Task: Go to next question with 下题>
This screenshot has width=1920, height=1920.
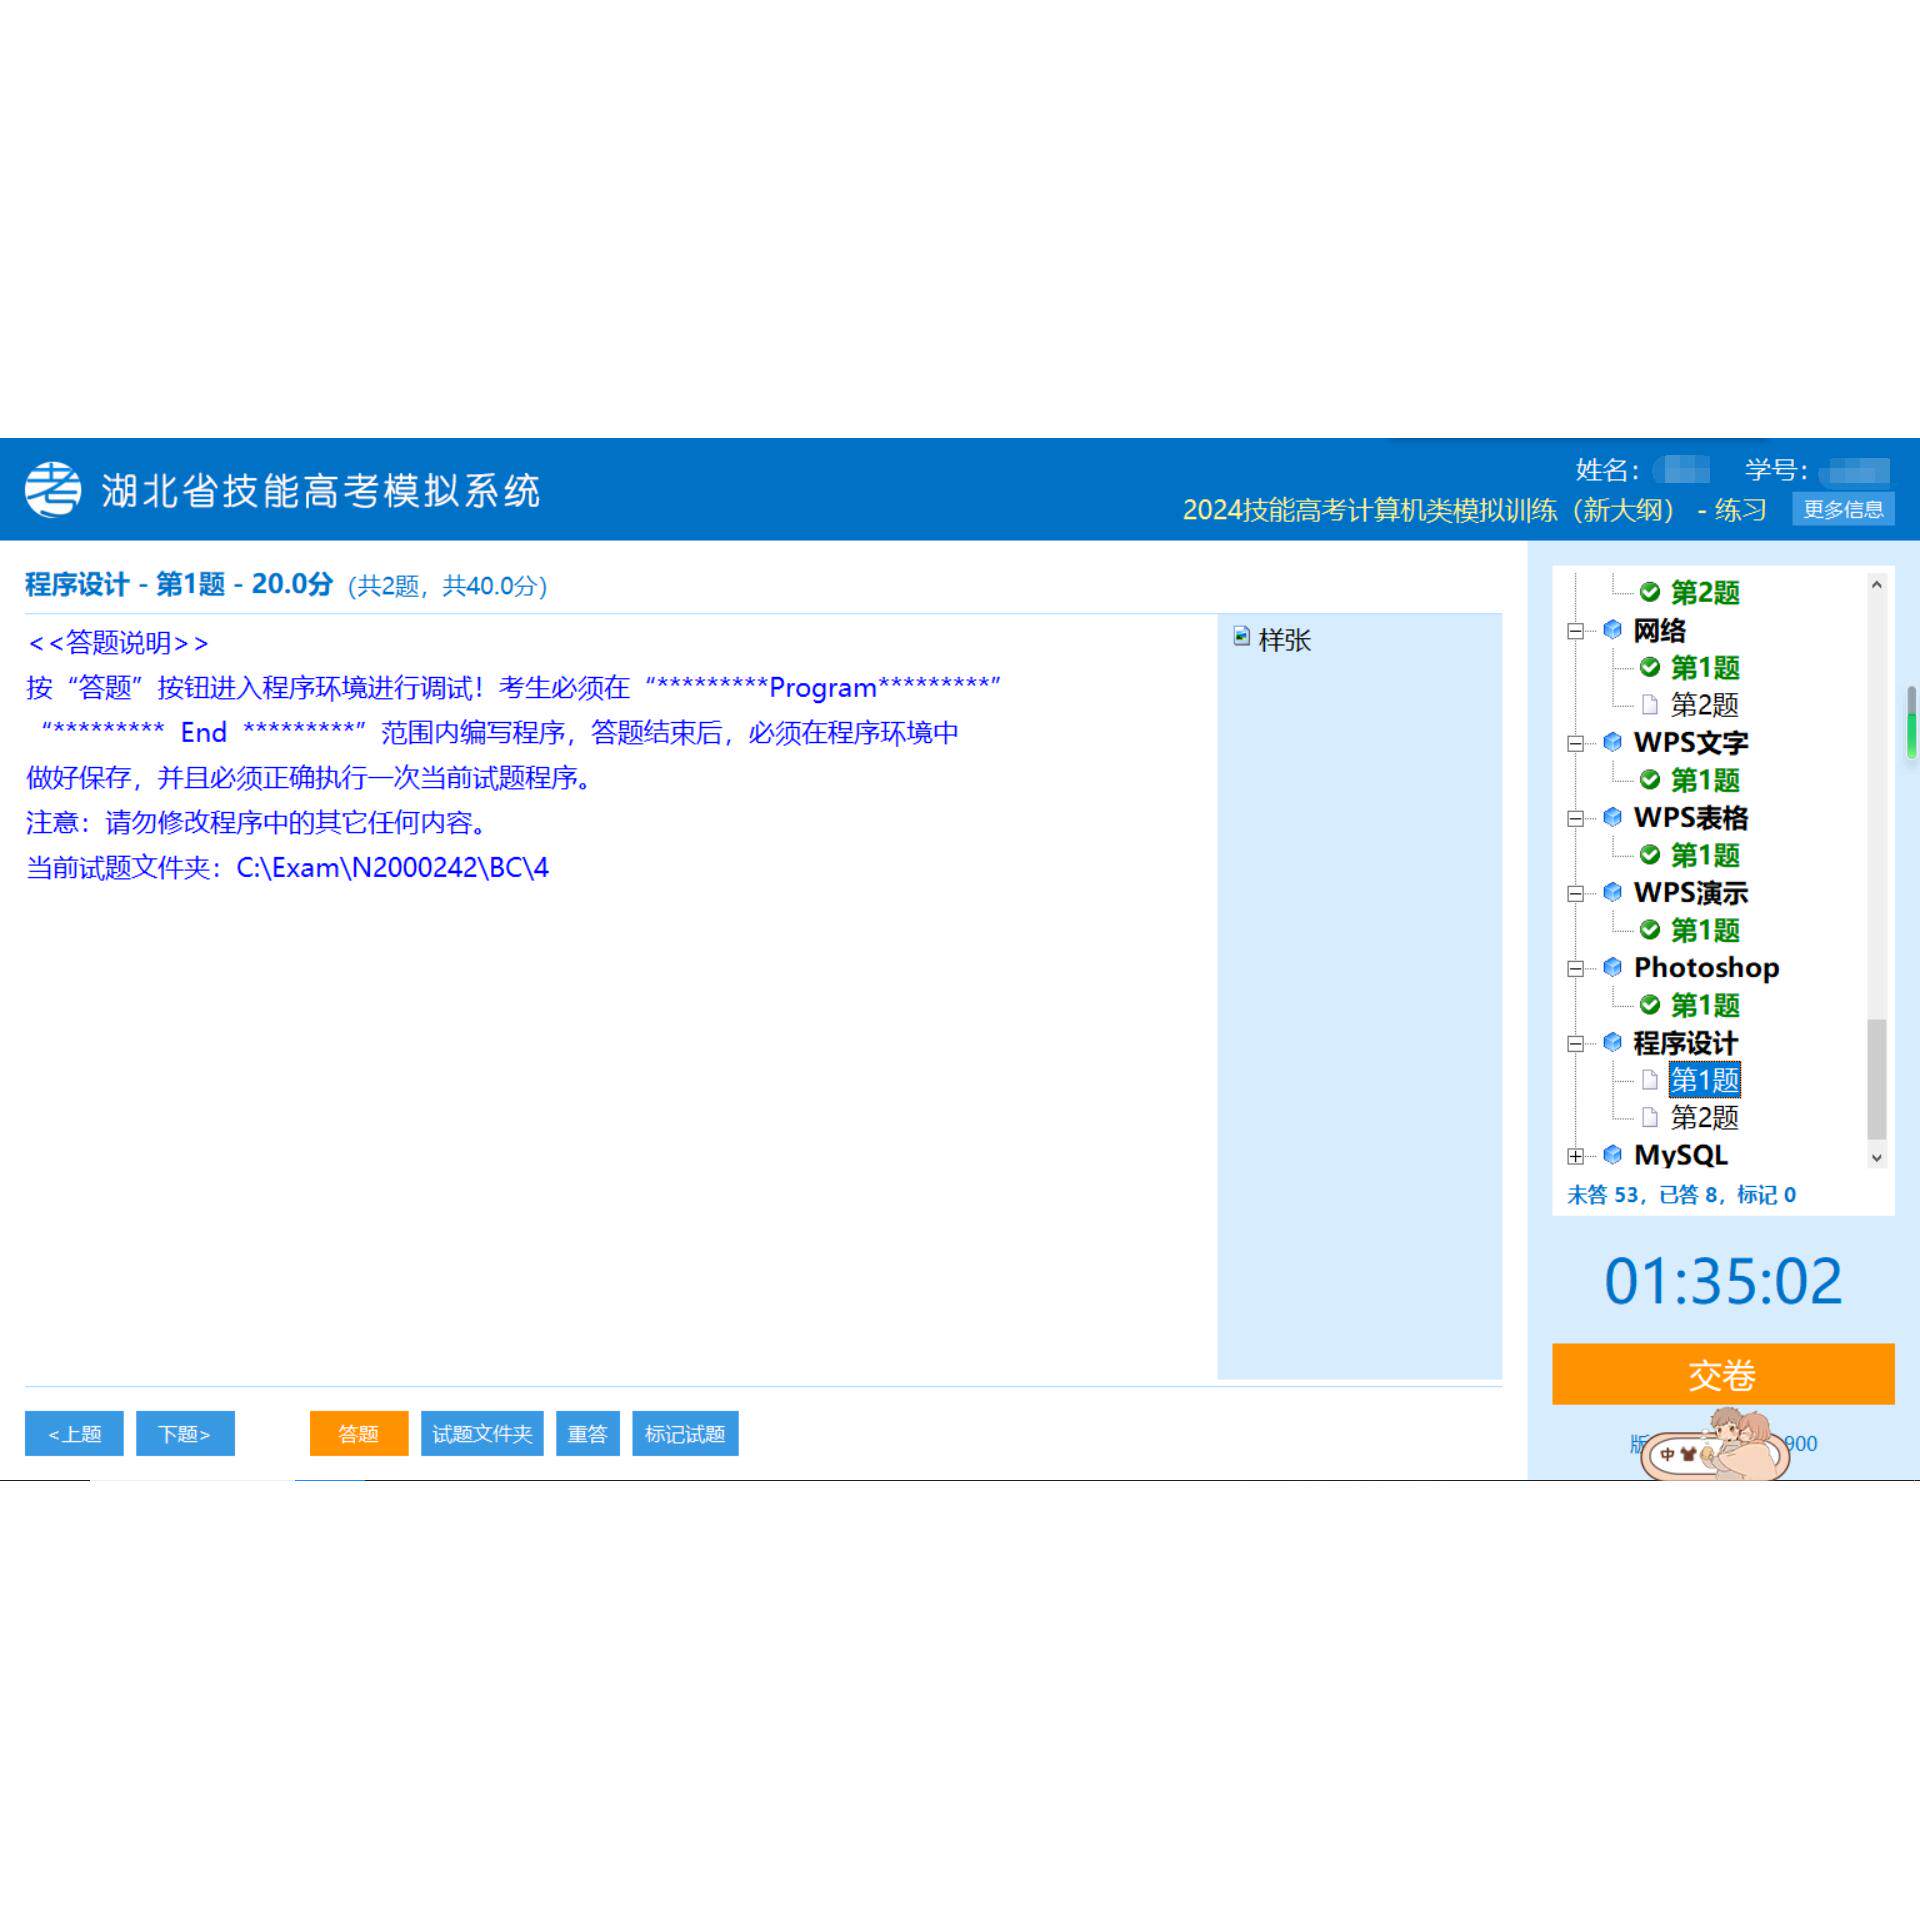Action: (185, 1433)
